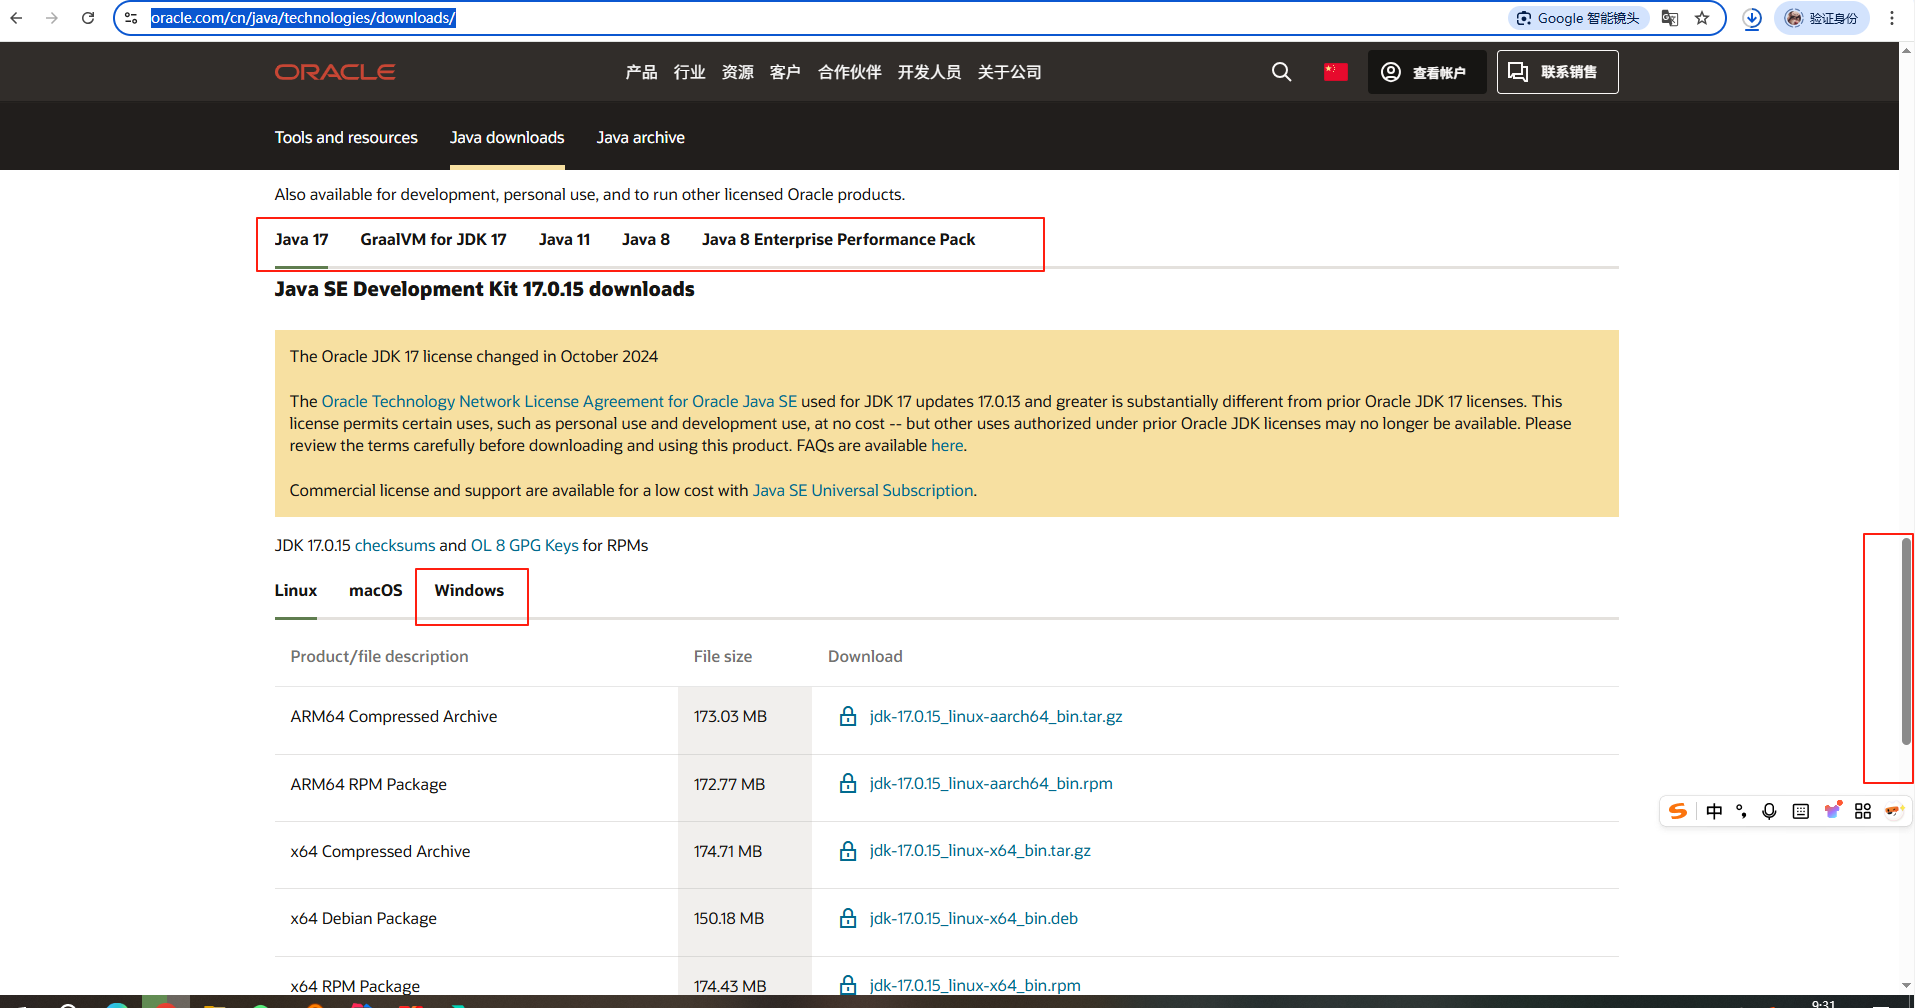
Task: Open the browser downloads icon
Action: tap(1751, 18)
